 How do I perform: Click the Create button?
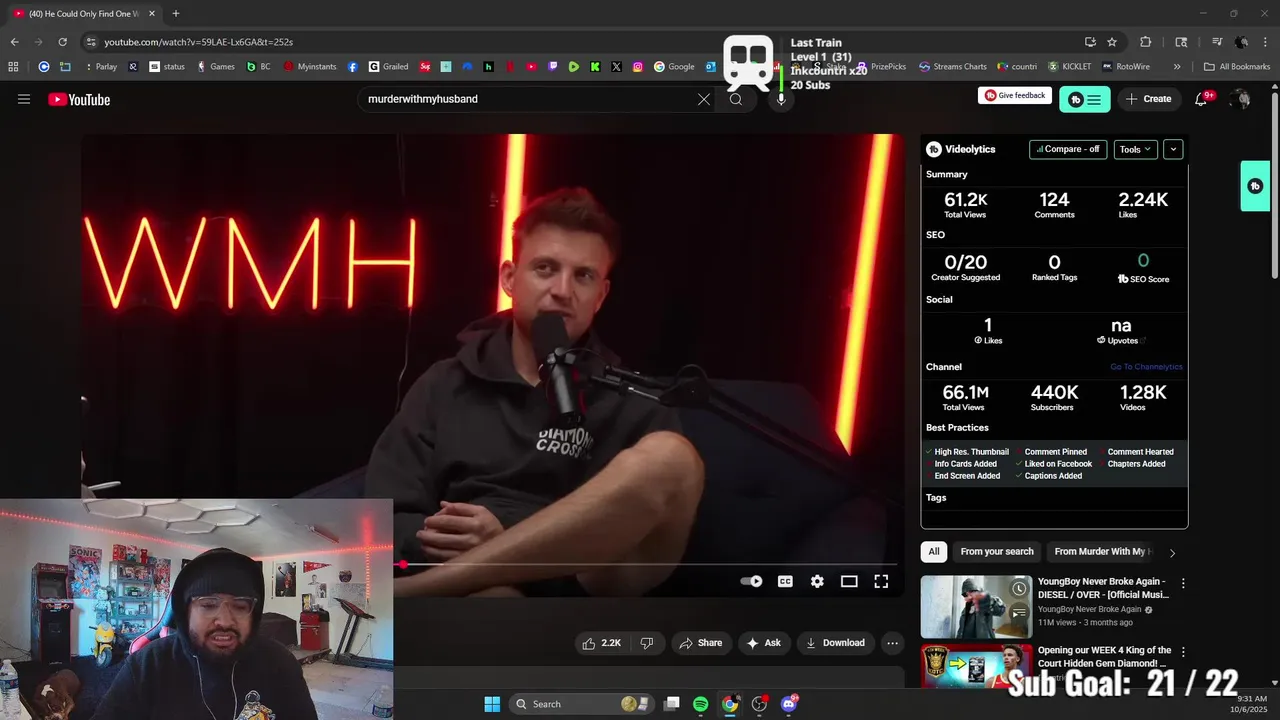click(x=1148, y=99)
